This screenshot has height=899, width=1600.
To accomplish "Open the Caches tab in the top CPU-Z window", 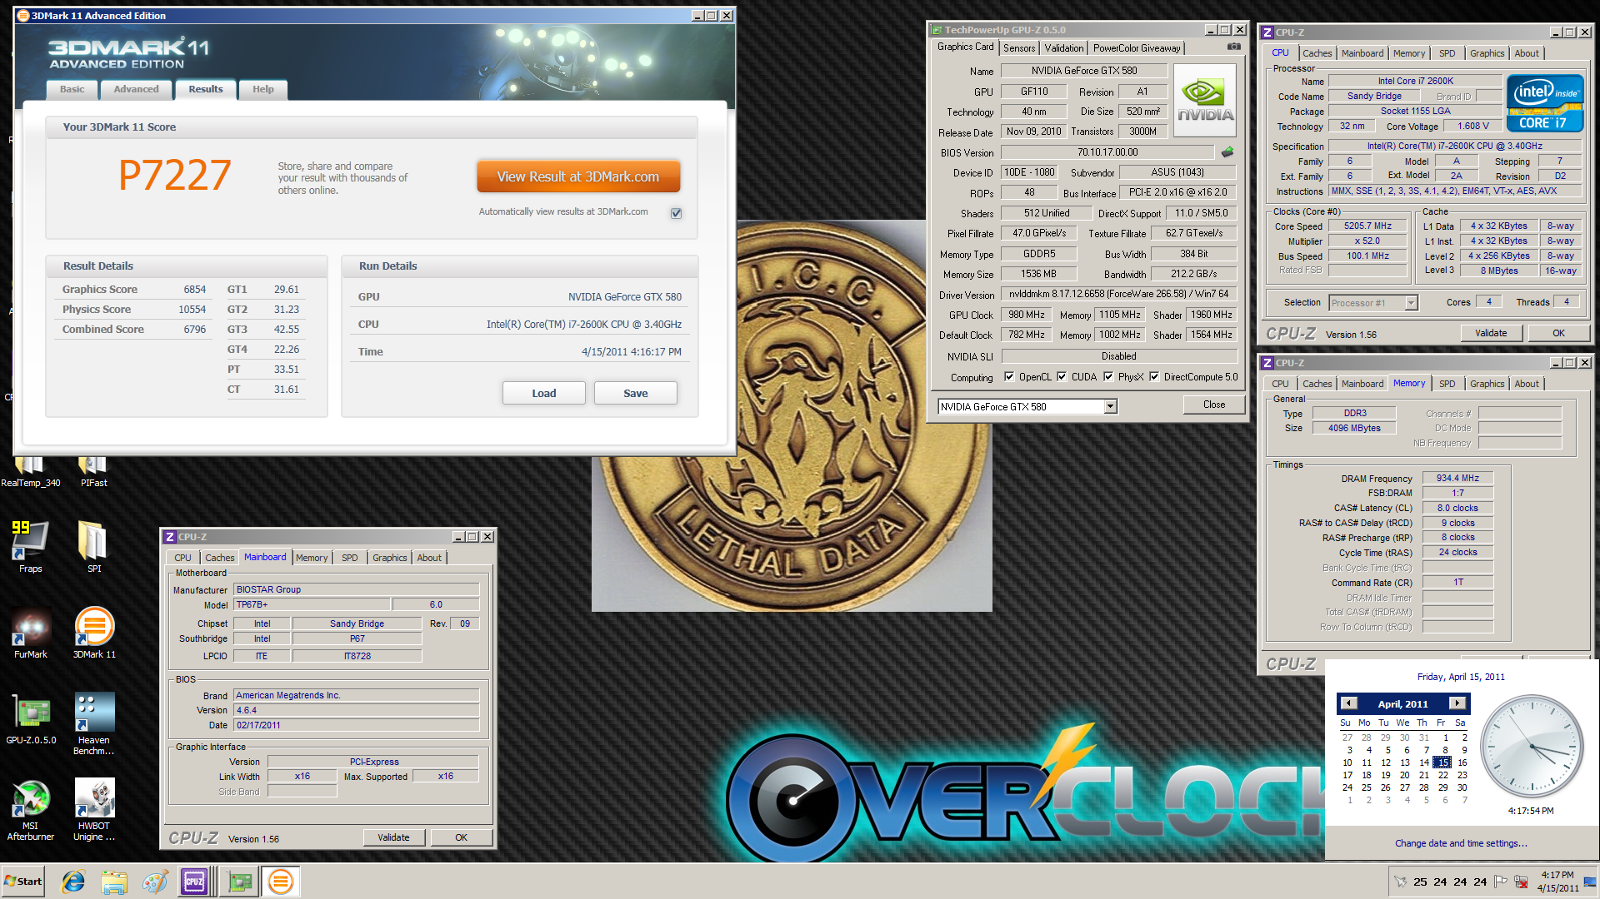I will (x=1317, y=54).
